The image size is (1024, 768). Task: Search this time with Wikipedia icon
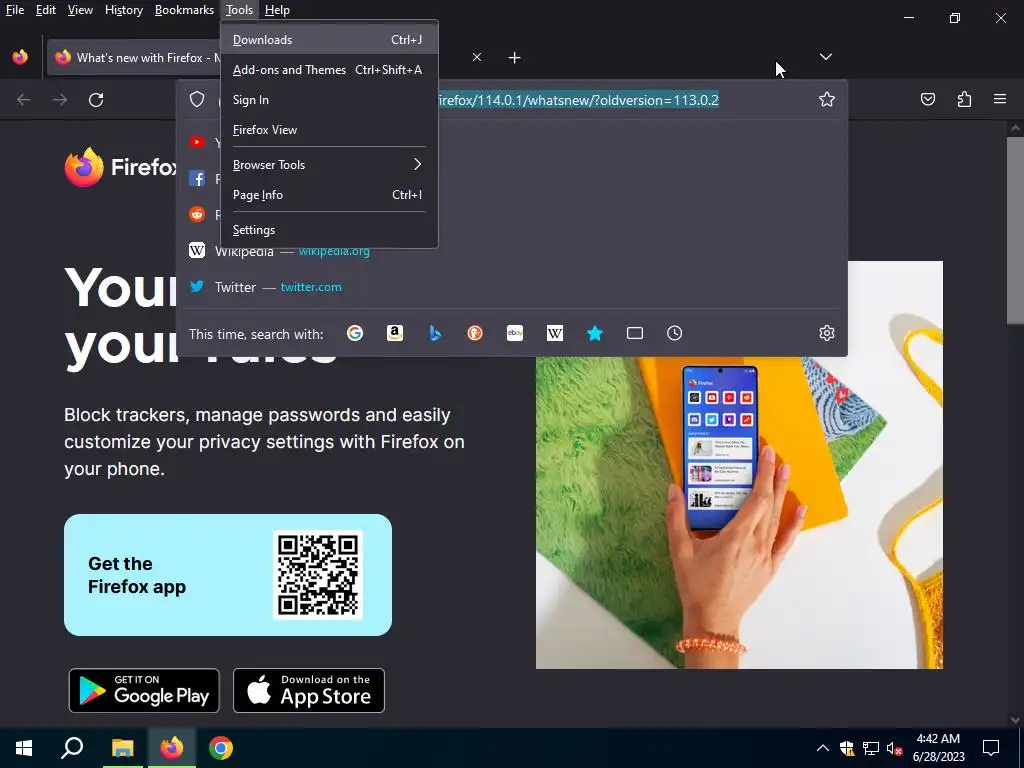click(x=554, y=334)
